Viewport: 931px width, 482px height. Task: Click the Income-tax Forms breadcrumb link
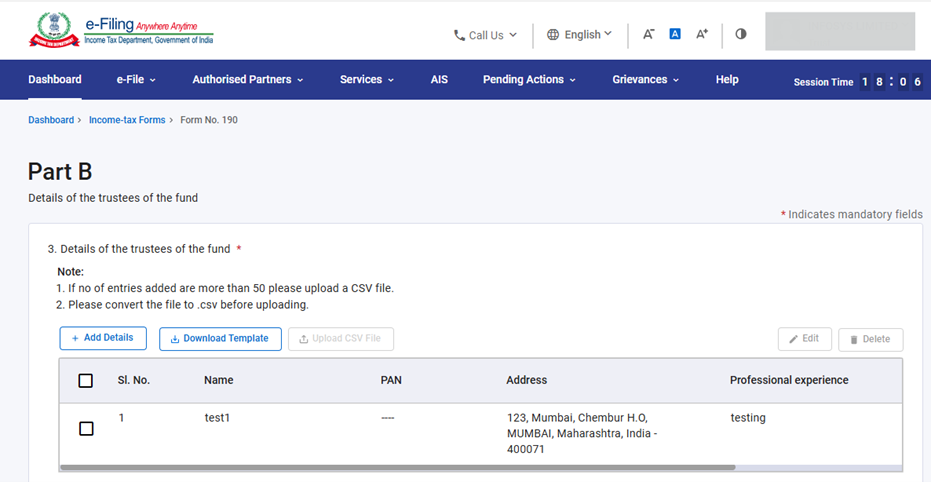pyautogui.click(x=127, y=120)
